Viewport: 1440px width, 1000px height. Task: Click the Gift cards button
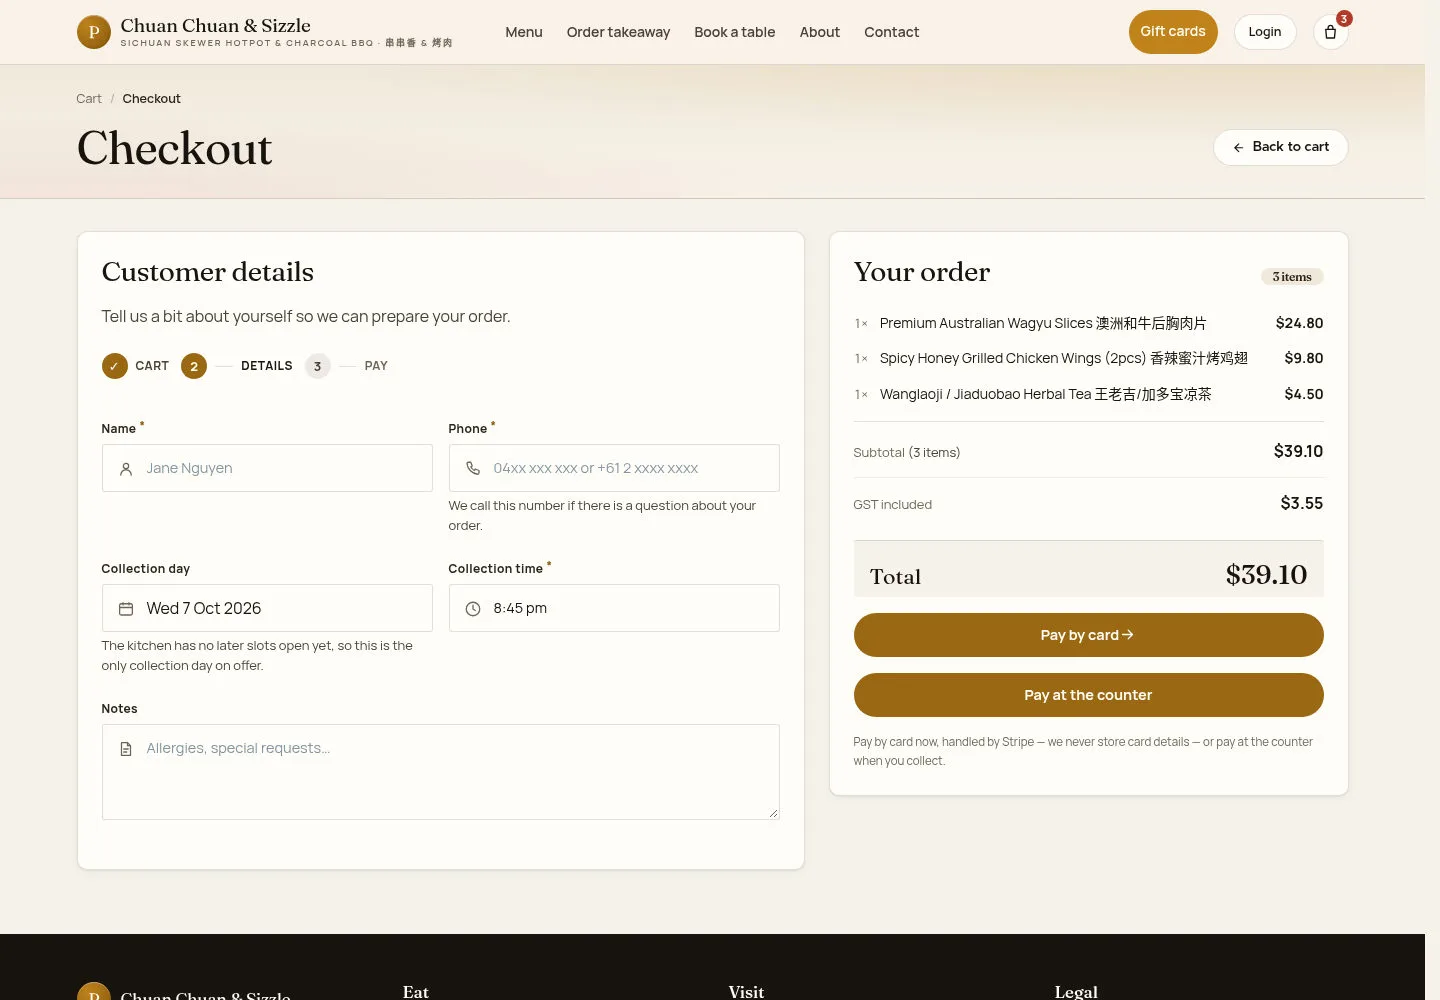click(x=1173, y=32)
